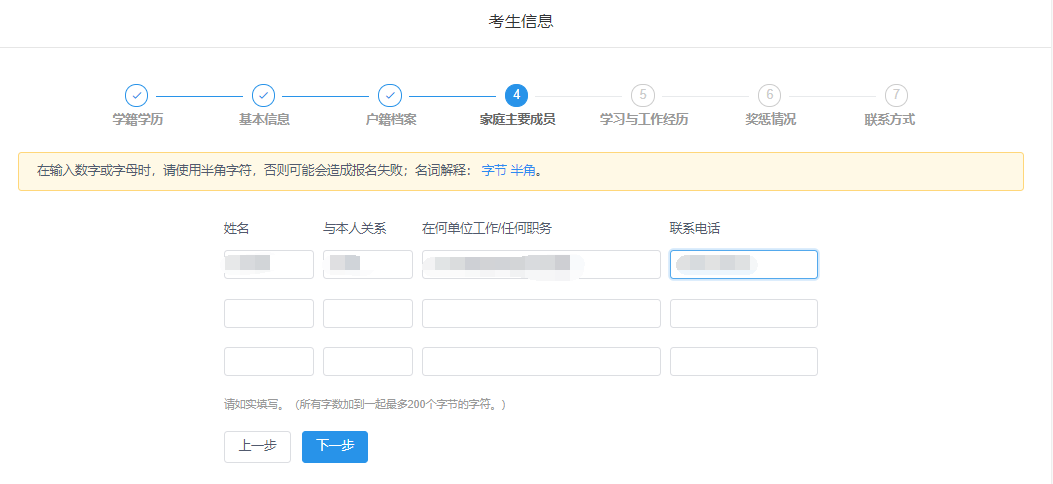Click the step 7 circle for 联系方式
This screenshot has height=484, width=1053.
click(x=896, y=95)
